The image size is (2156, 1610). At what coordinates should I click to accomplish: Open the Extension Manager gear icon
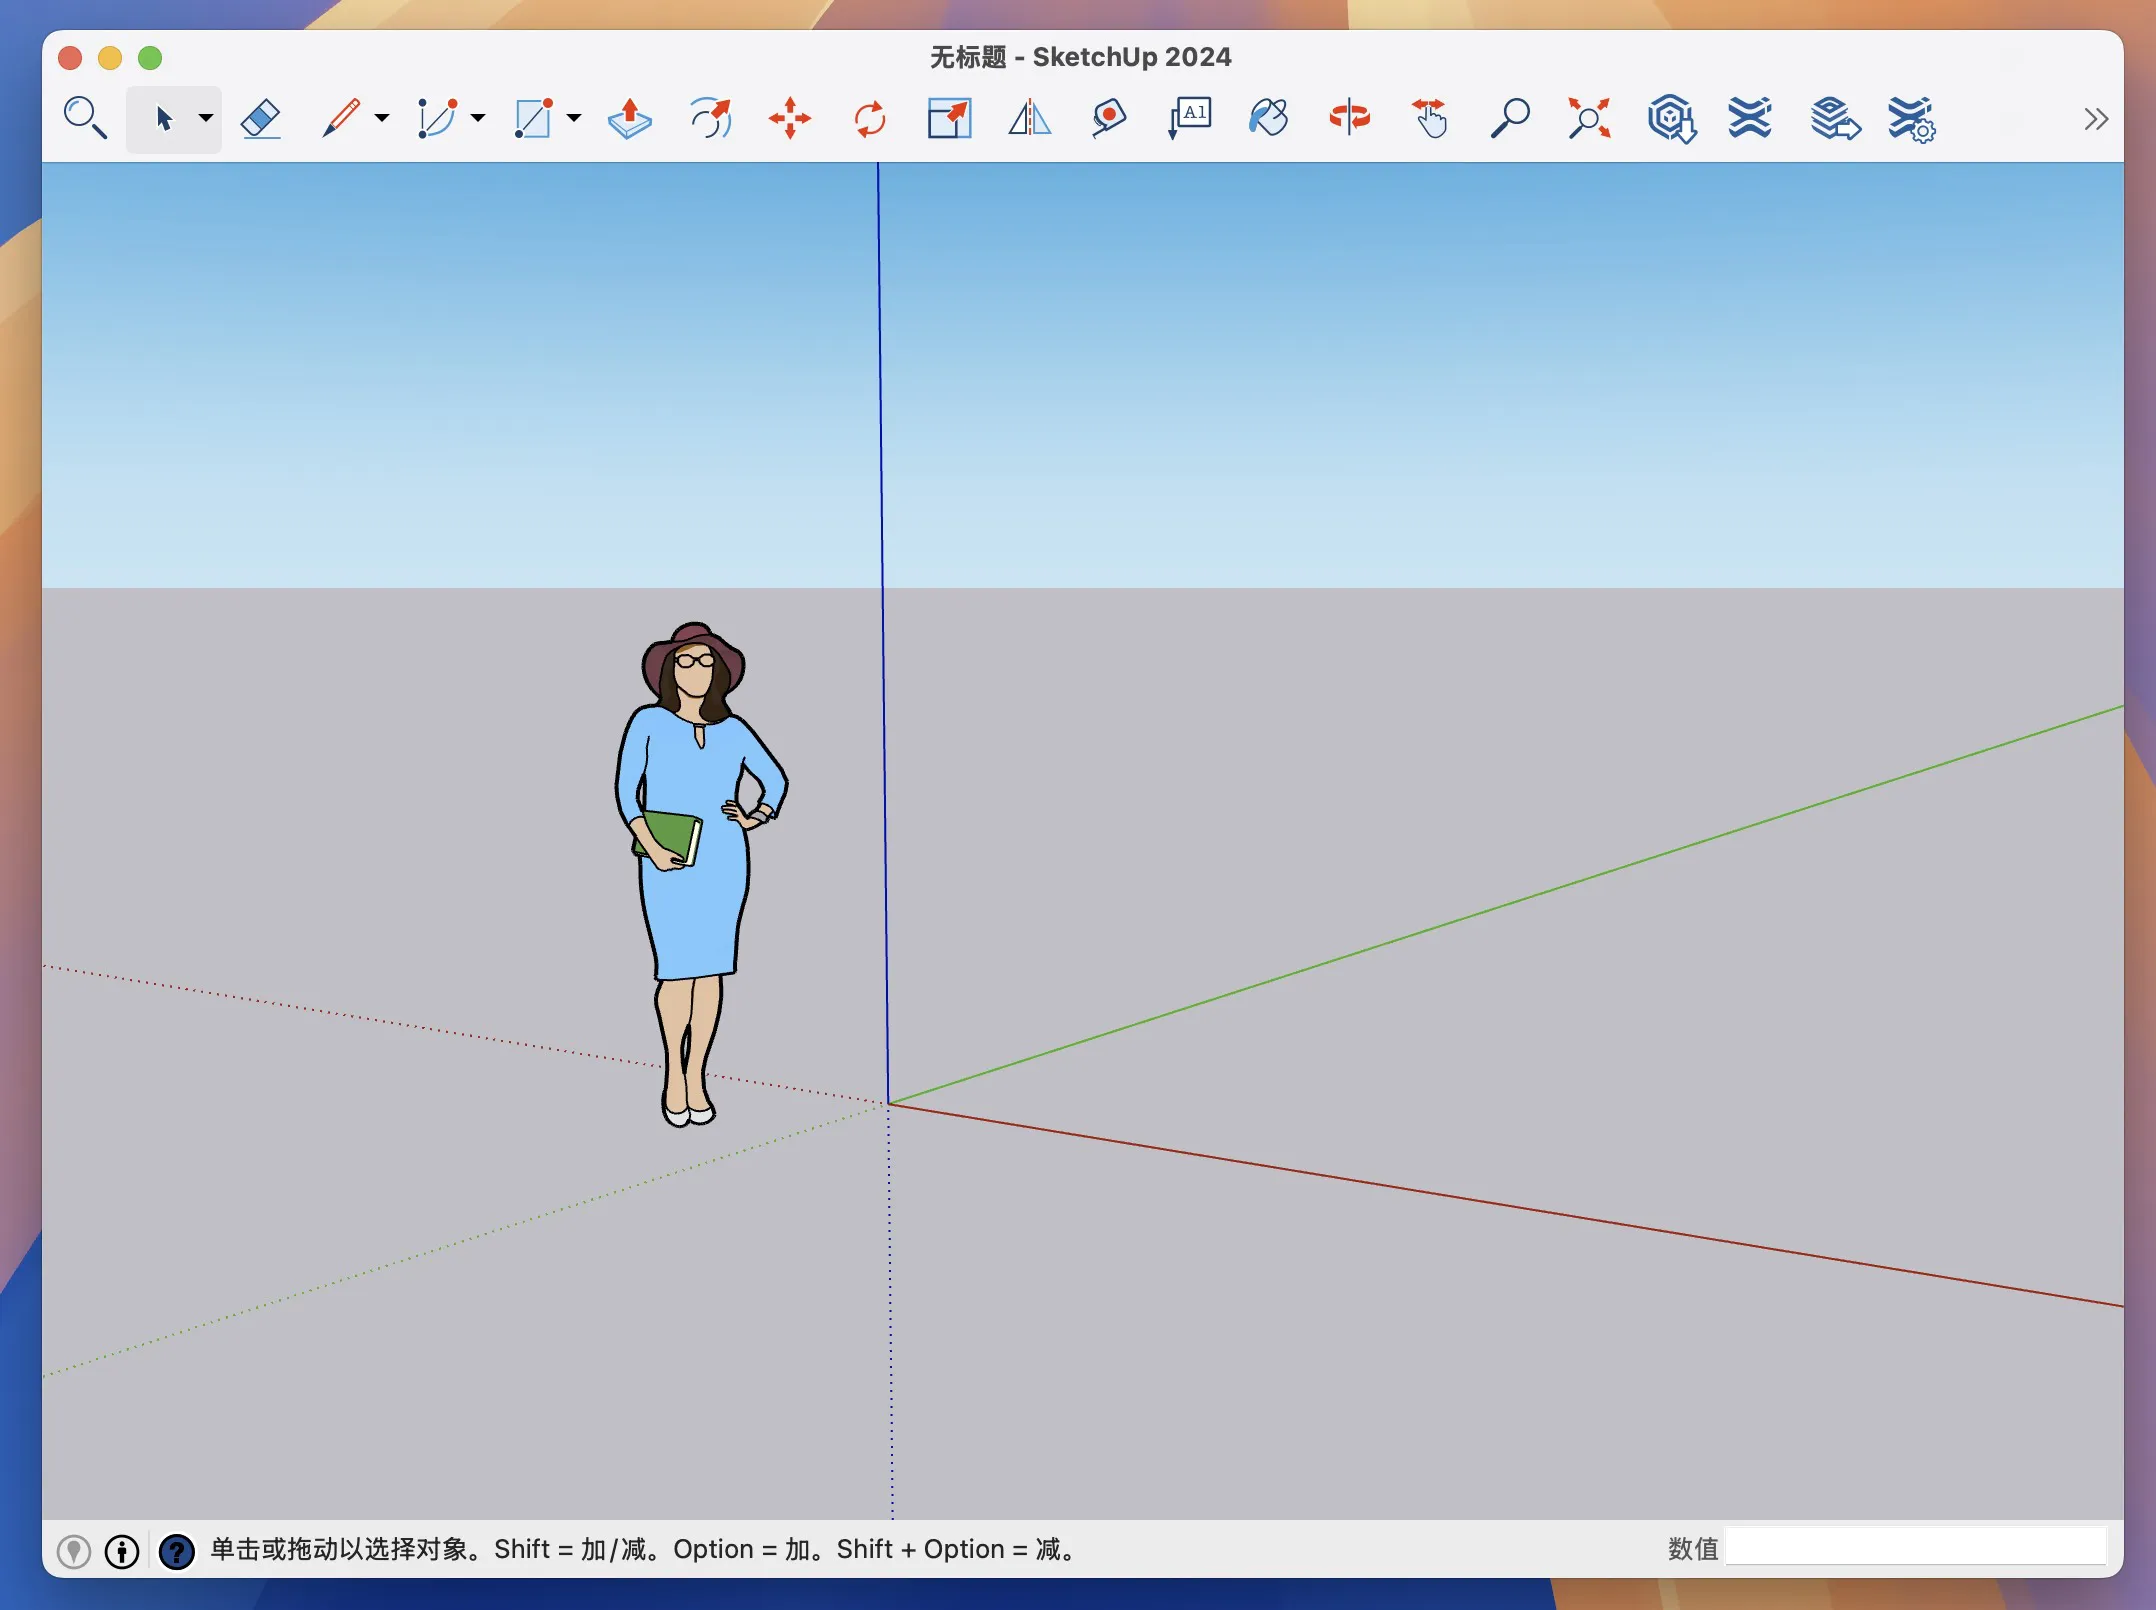tap(1912, 119)
